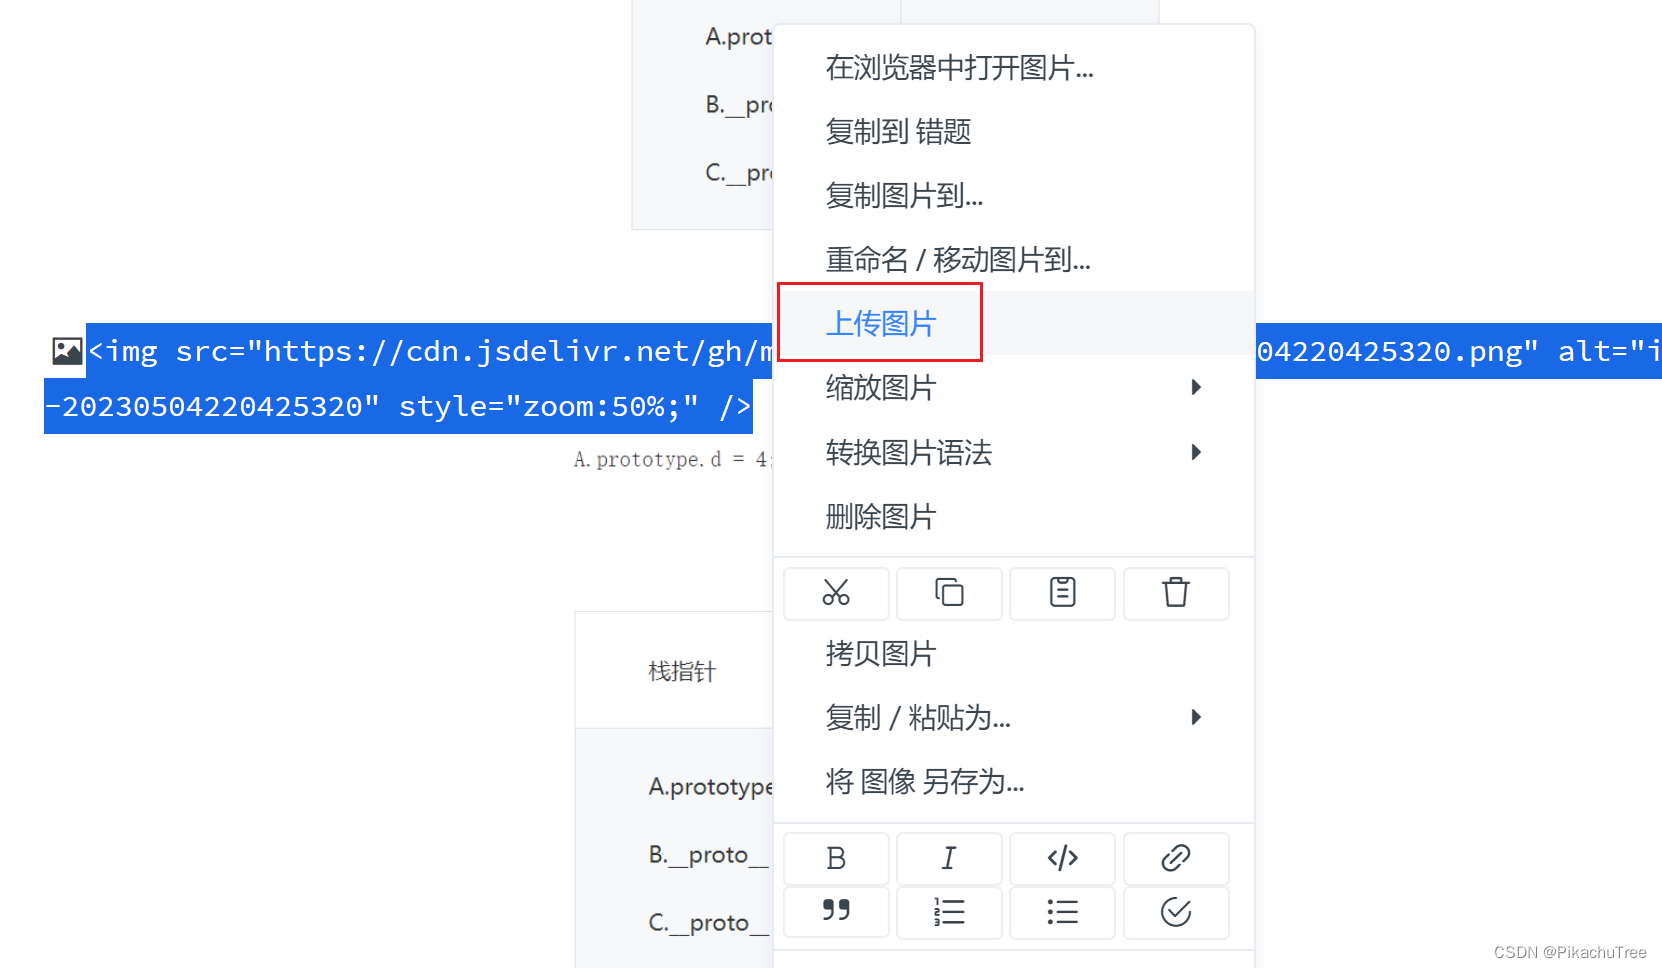
Task: Click the Copy icon in the context menu
Action: pyautogui.click(x=948, y=593)
